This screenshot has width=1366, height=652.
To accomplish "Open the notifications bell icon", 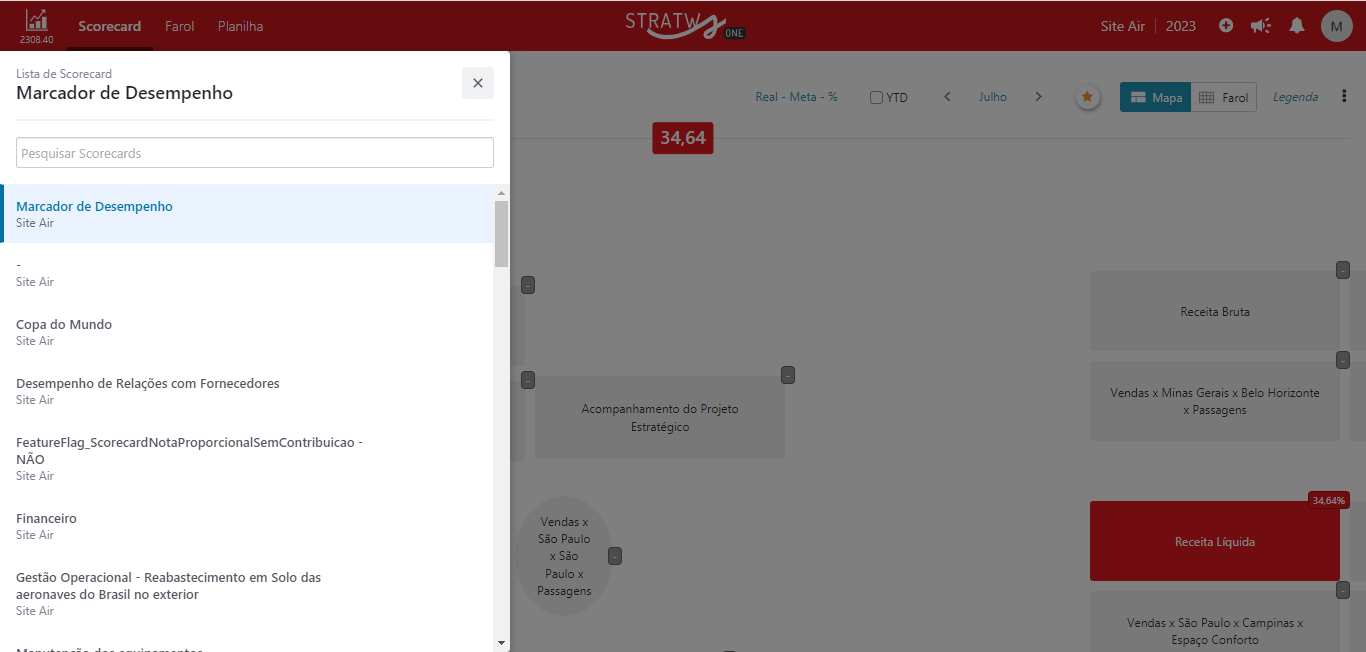I will (x=1297, y=26).
